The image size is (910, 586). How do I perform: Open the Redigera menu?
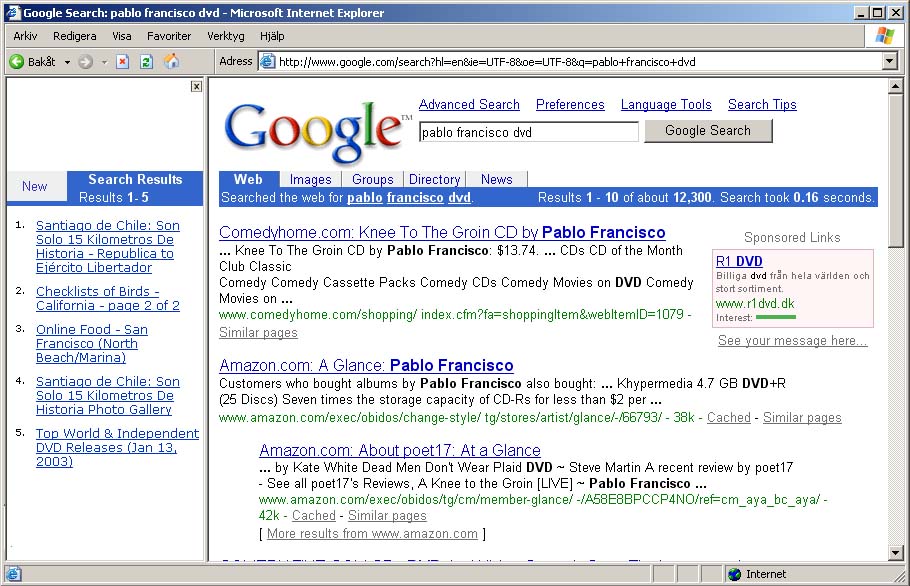pos(75,36)
